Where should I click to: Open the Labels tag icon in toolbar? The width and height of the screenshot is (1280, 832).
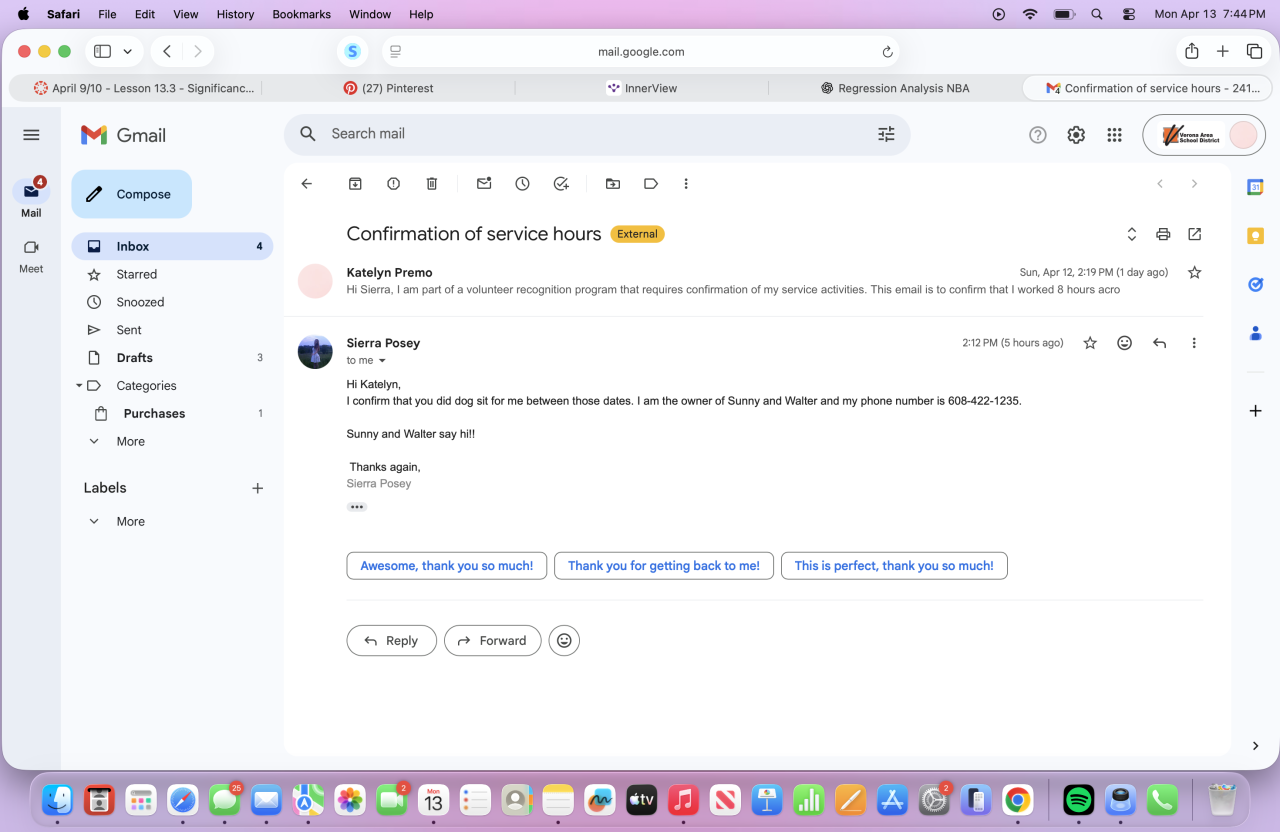tap(651, 184)
